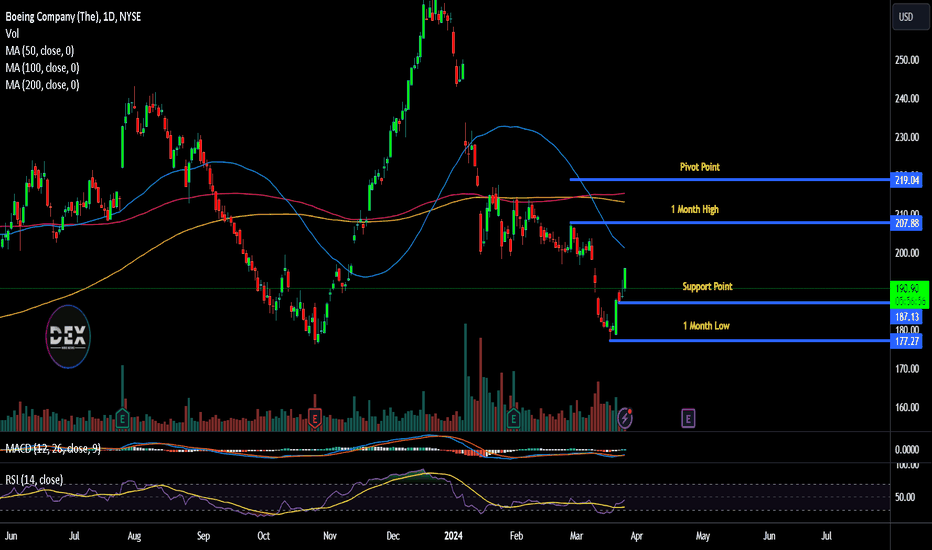Viewport: 932px width, 550px height.
Task: Click 240.00 on the price axis
Action: pyautogui.click(x=907, y=99)
